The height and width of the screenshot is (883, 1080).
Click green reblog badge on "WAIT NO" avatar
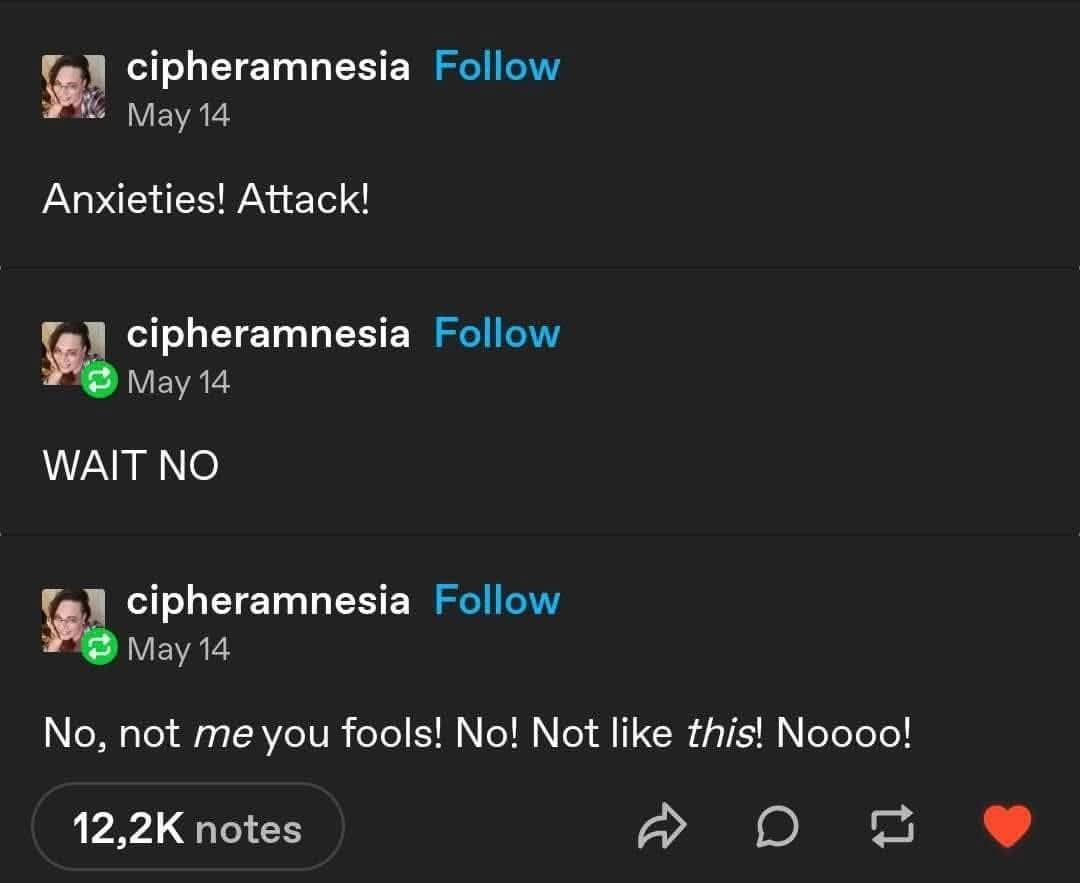[x=99, y=380]
